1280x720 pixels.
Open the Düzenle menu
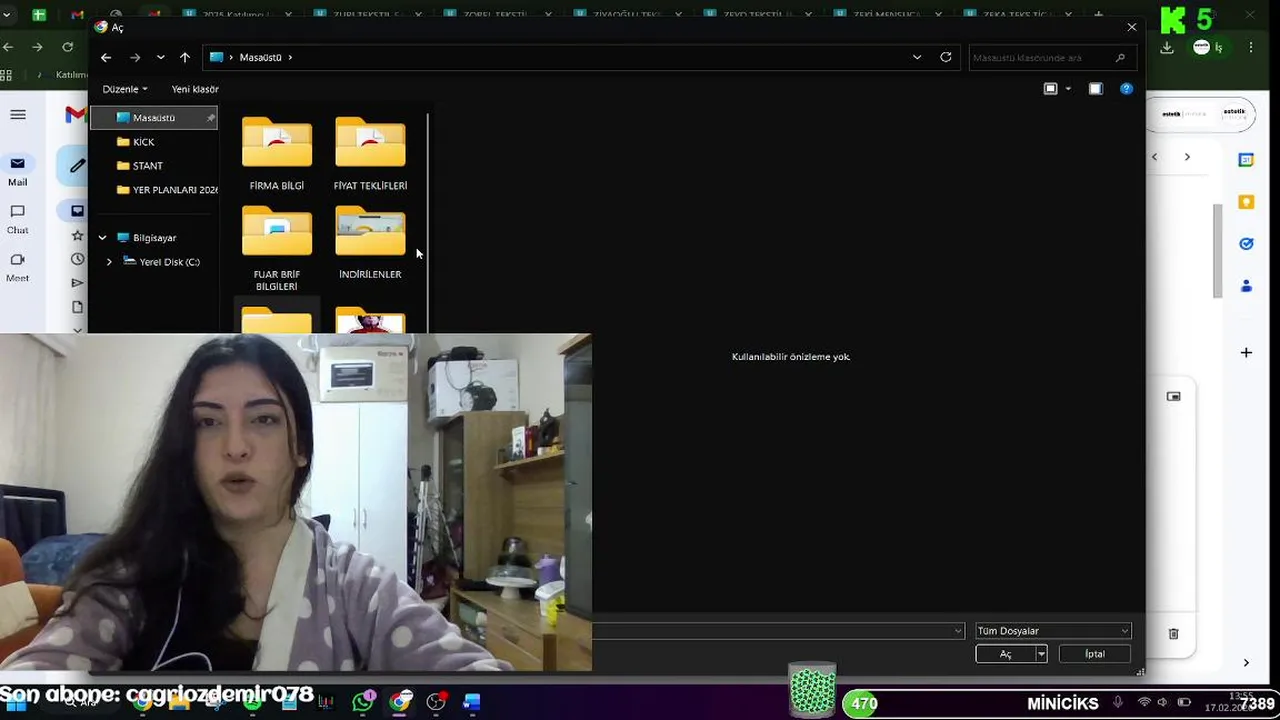pyautogui.click(x=125, y=89)
